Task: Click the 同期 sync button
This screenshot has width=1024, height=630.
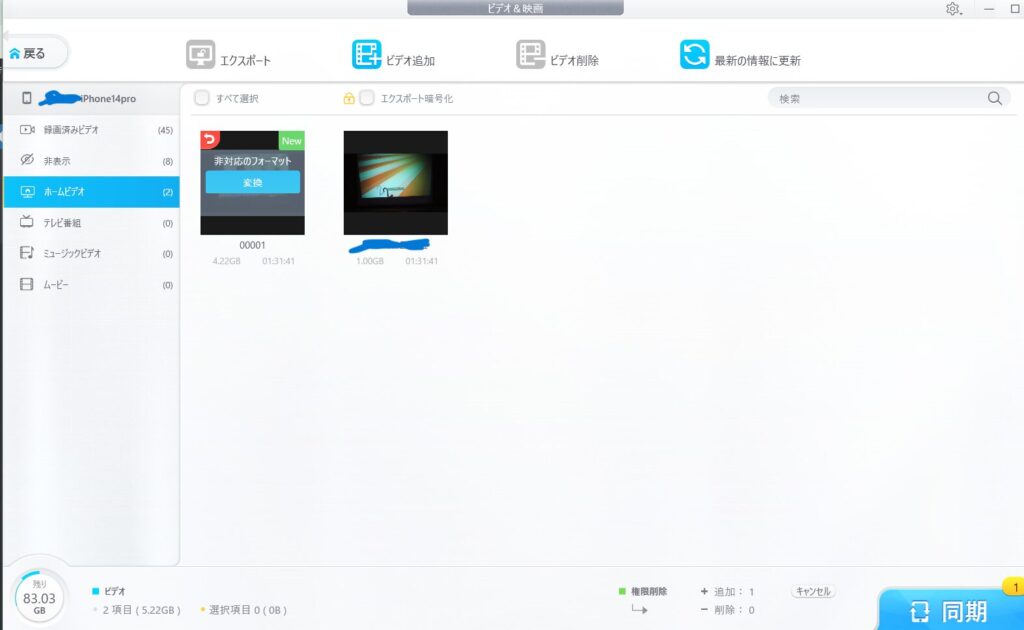Action: (950, 611)
